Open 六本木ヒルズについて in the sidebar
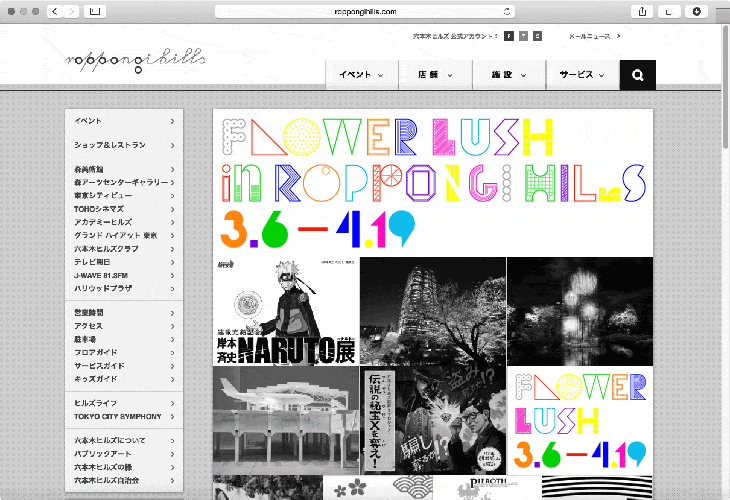 coord(124,440)
